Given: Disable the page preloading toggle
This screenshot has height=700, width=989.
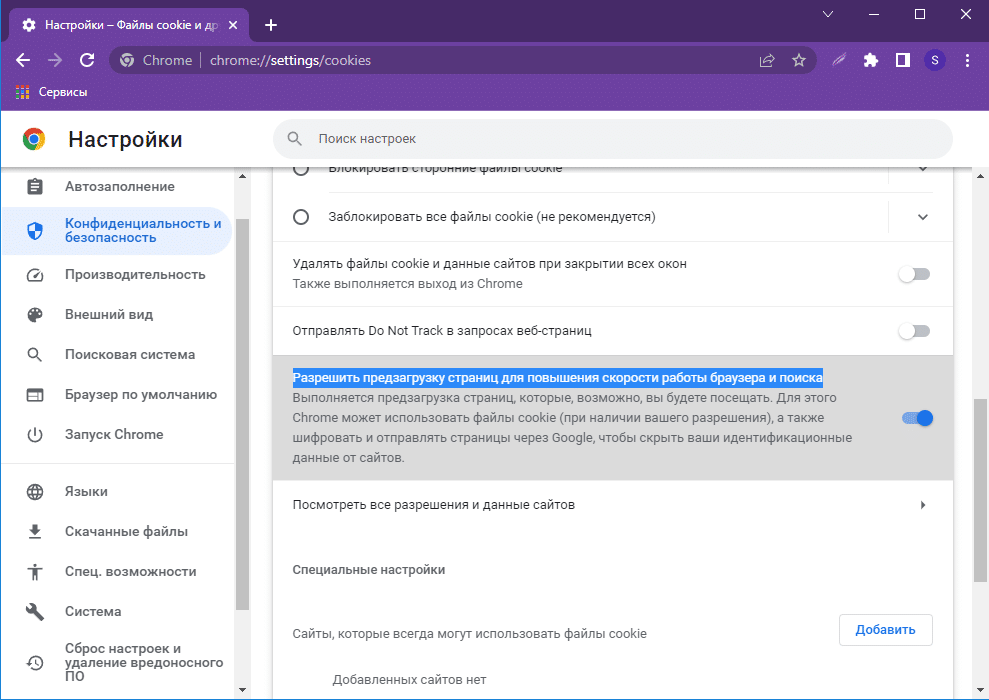Looking at the screenshot, I should click(x=917, y=418).
